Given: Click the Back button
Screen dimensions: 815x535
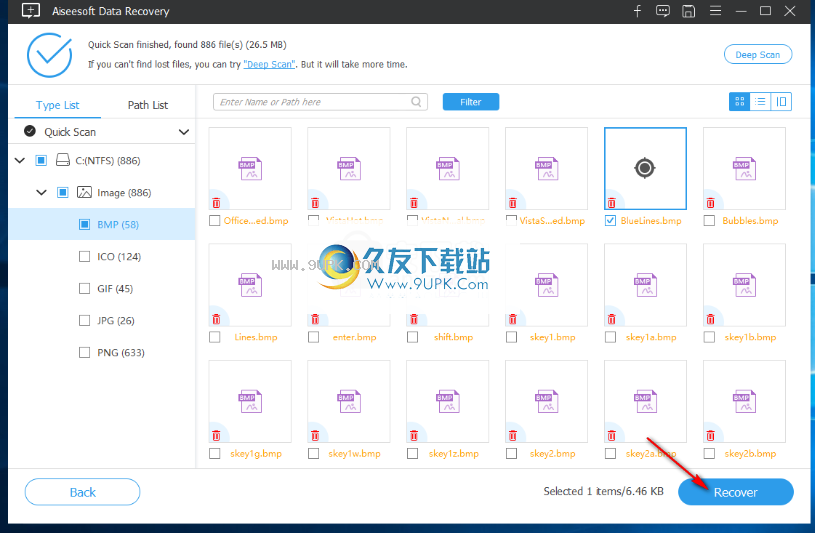Looking at the screenshot, I should coord(82,492).
